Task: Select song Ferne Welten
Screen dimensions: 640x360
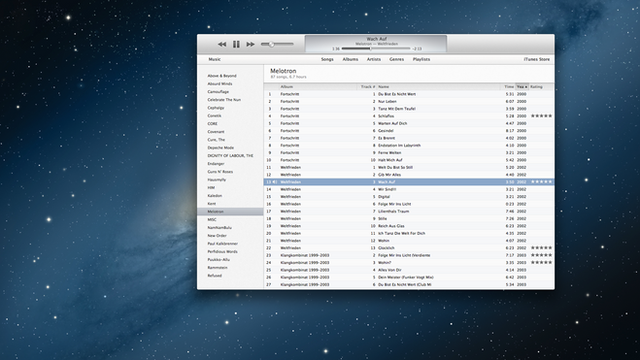Action: 389,153
